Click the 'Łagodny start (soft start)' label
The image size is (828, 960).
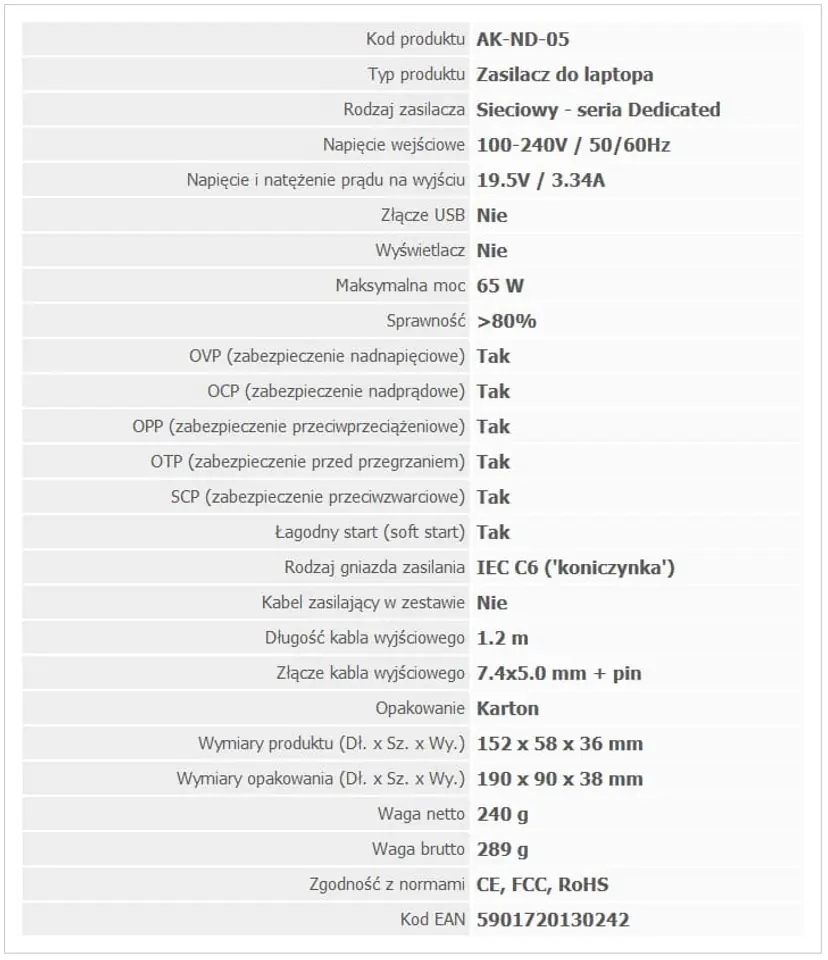tap(370, 532)
